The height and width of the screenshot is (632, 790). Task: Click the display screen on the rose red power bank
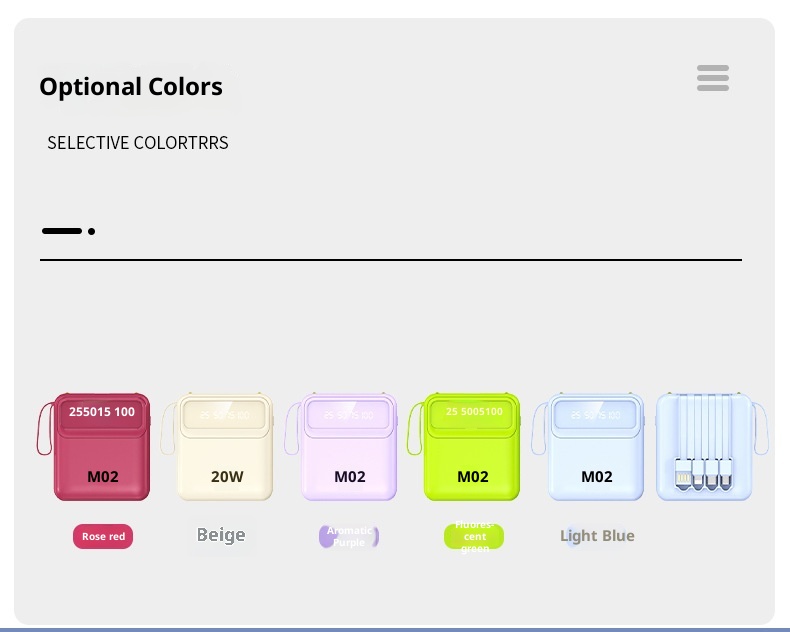[x=102, y=412]
